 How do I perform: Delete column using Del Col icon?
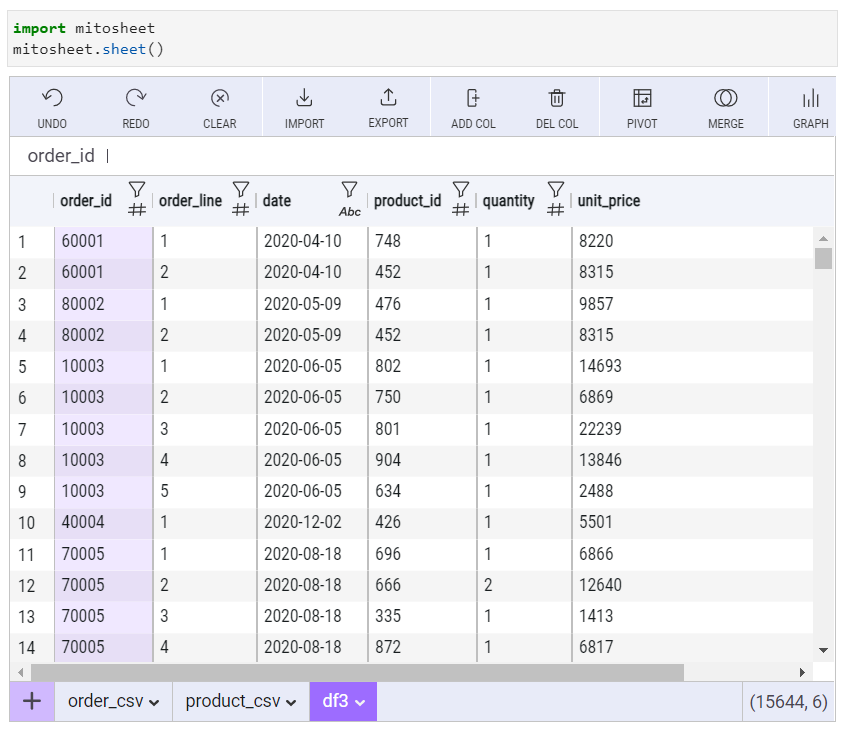click(x=557, y=98)
